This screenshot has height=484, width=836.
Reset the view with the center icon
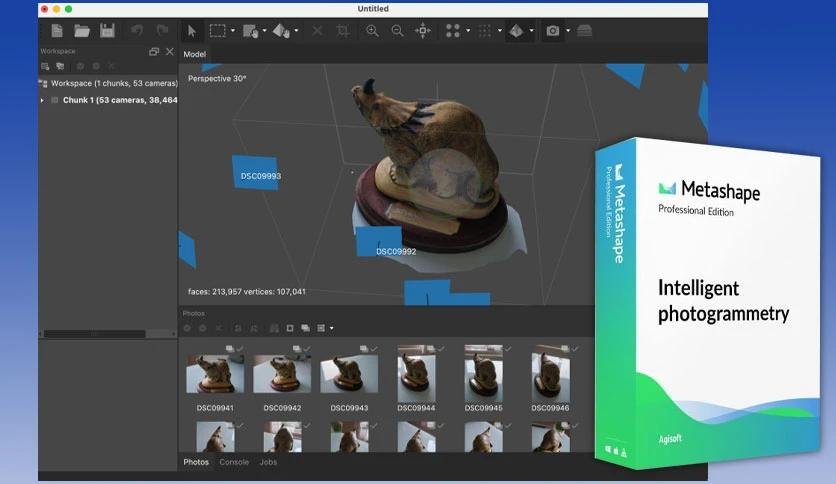(x=423, y=31)
